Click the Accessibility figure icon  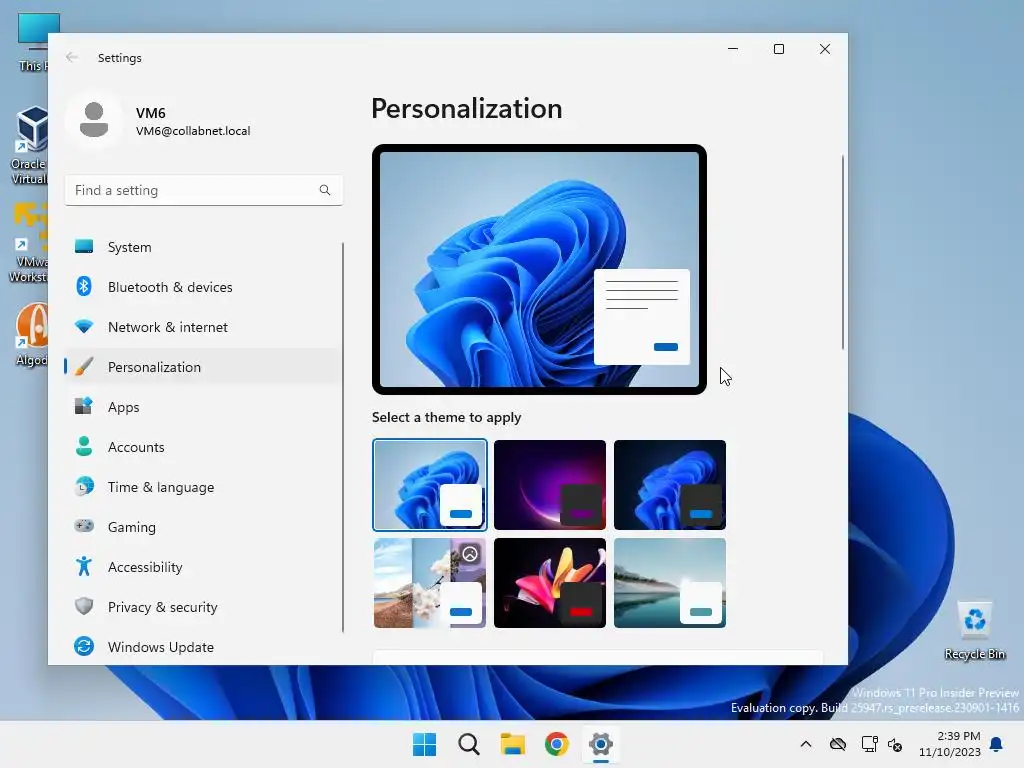tap(84, 566)
